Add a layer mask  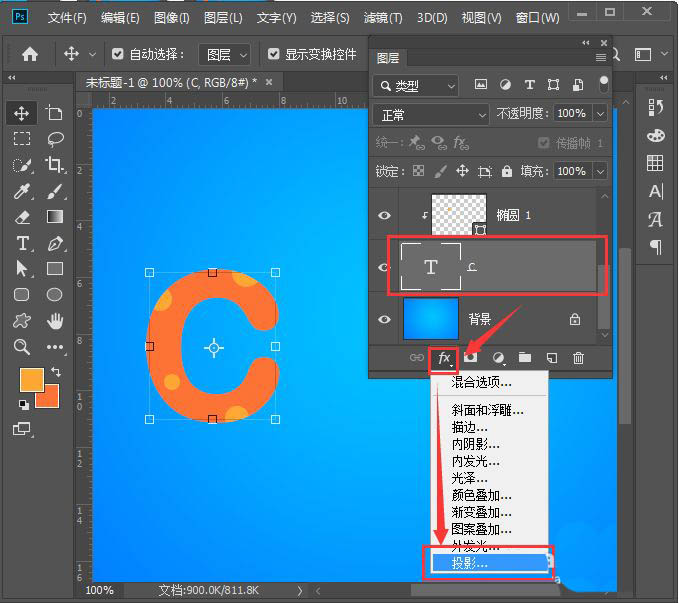point(470,358)
